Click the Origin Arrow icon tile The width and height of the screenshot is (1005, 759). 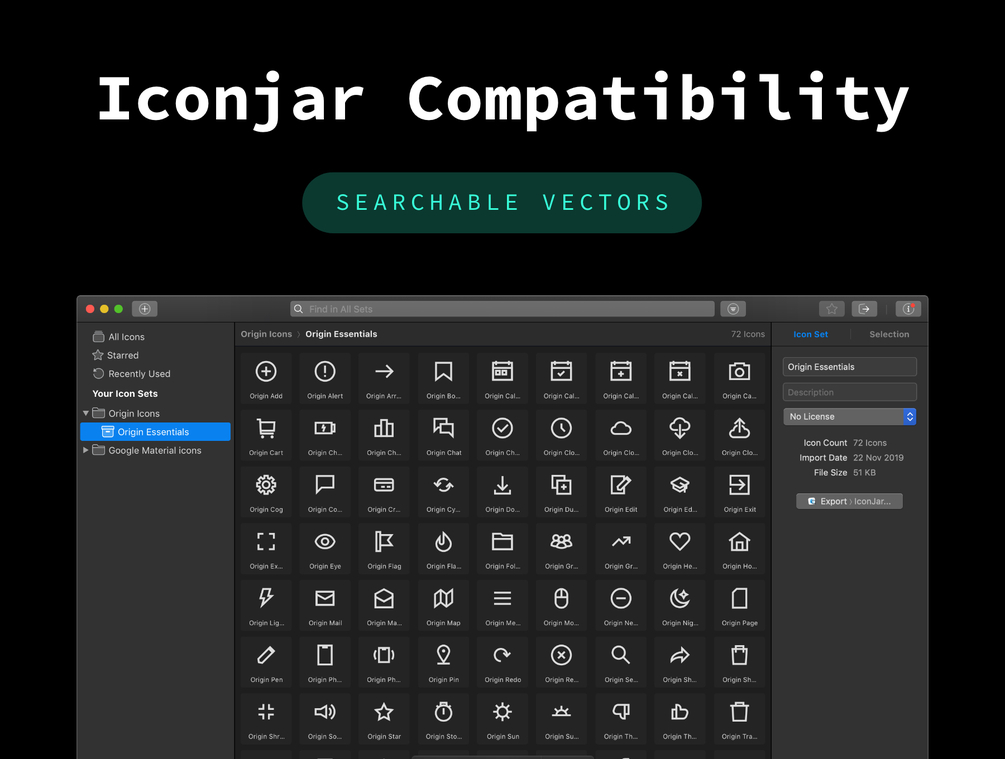(384, 378)
